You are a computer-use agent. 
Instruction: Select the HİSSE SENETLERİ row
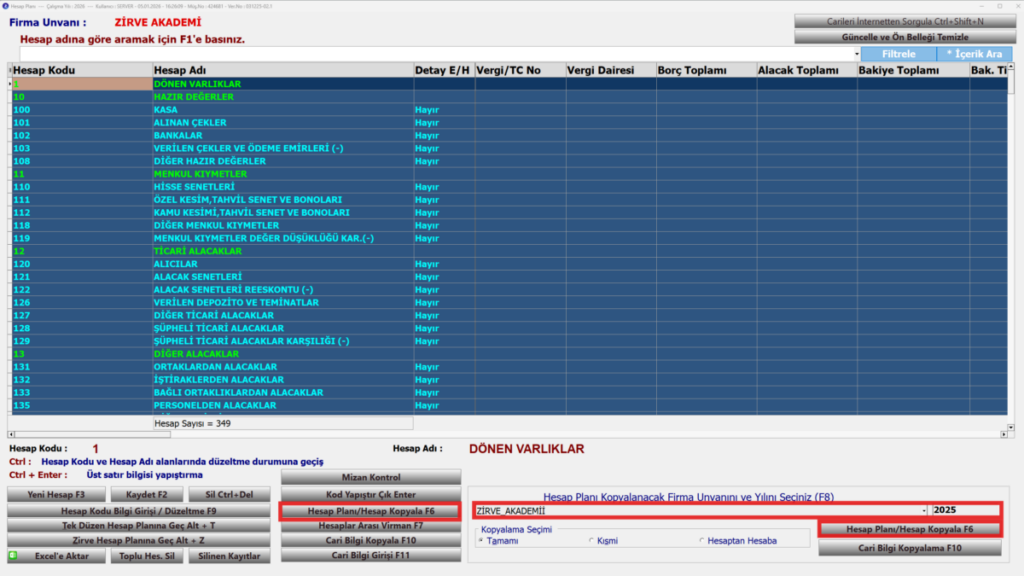pyautogui.click(x=509, y=187)
